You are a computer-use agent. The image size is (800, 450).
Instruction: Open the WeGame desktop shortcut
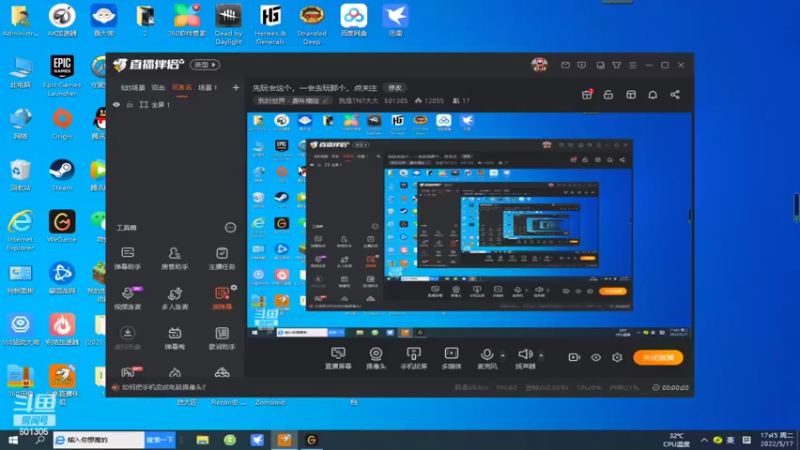tap(62, 226)
